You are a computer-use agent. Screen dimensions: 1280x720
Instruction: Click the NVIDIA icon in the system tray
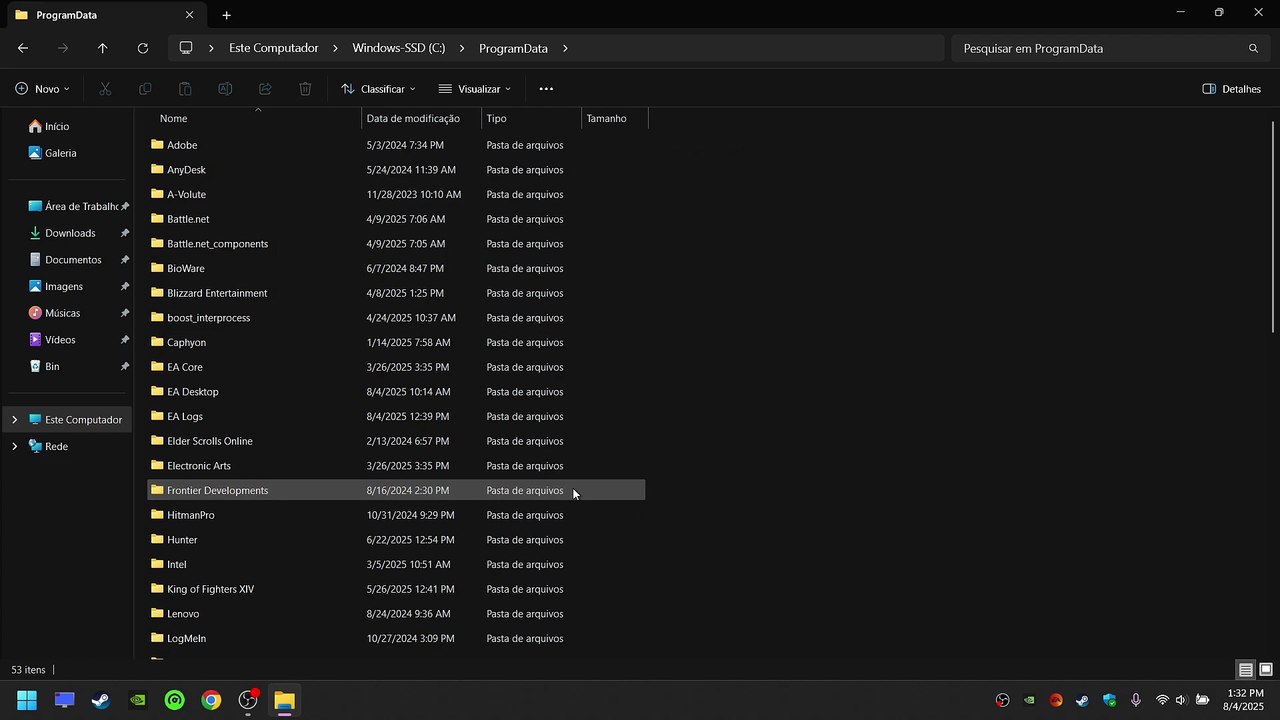pyautogui.click(x=1029, y=700)
